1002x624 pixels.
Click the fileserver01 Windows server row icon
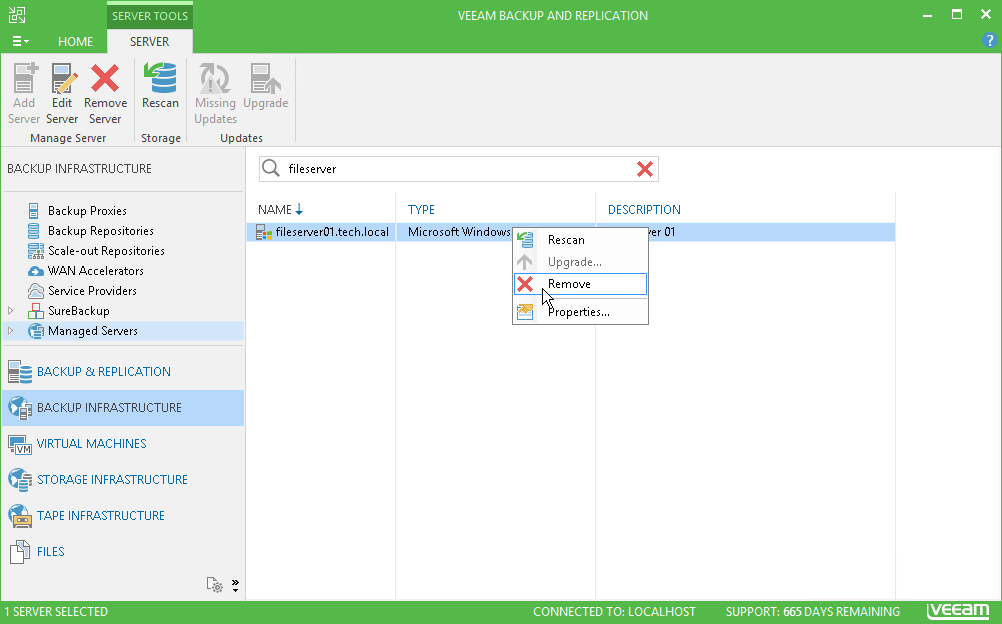click(264, 232)
